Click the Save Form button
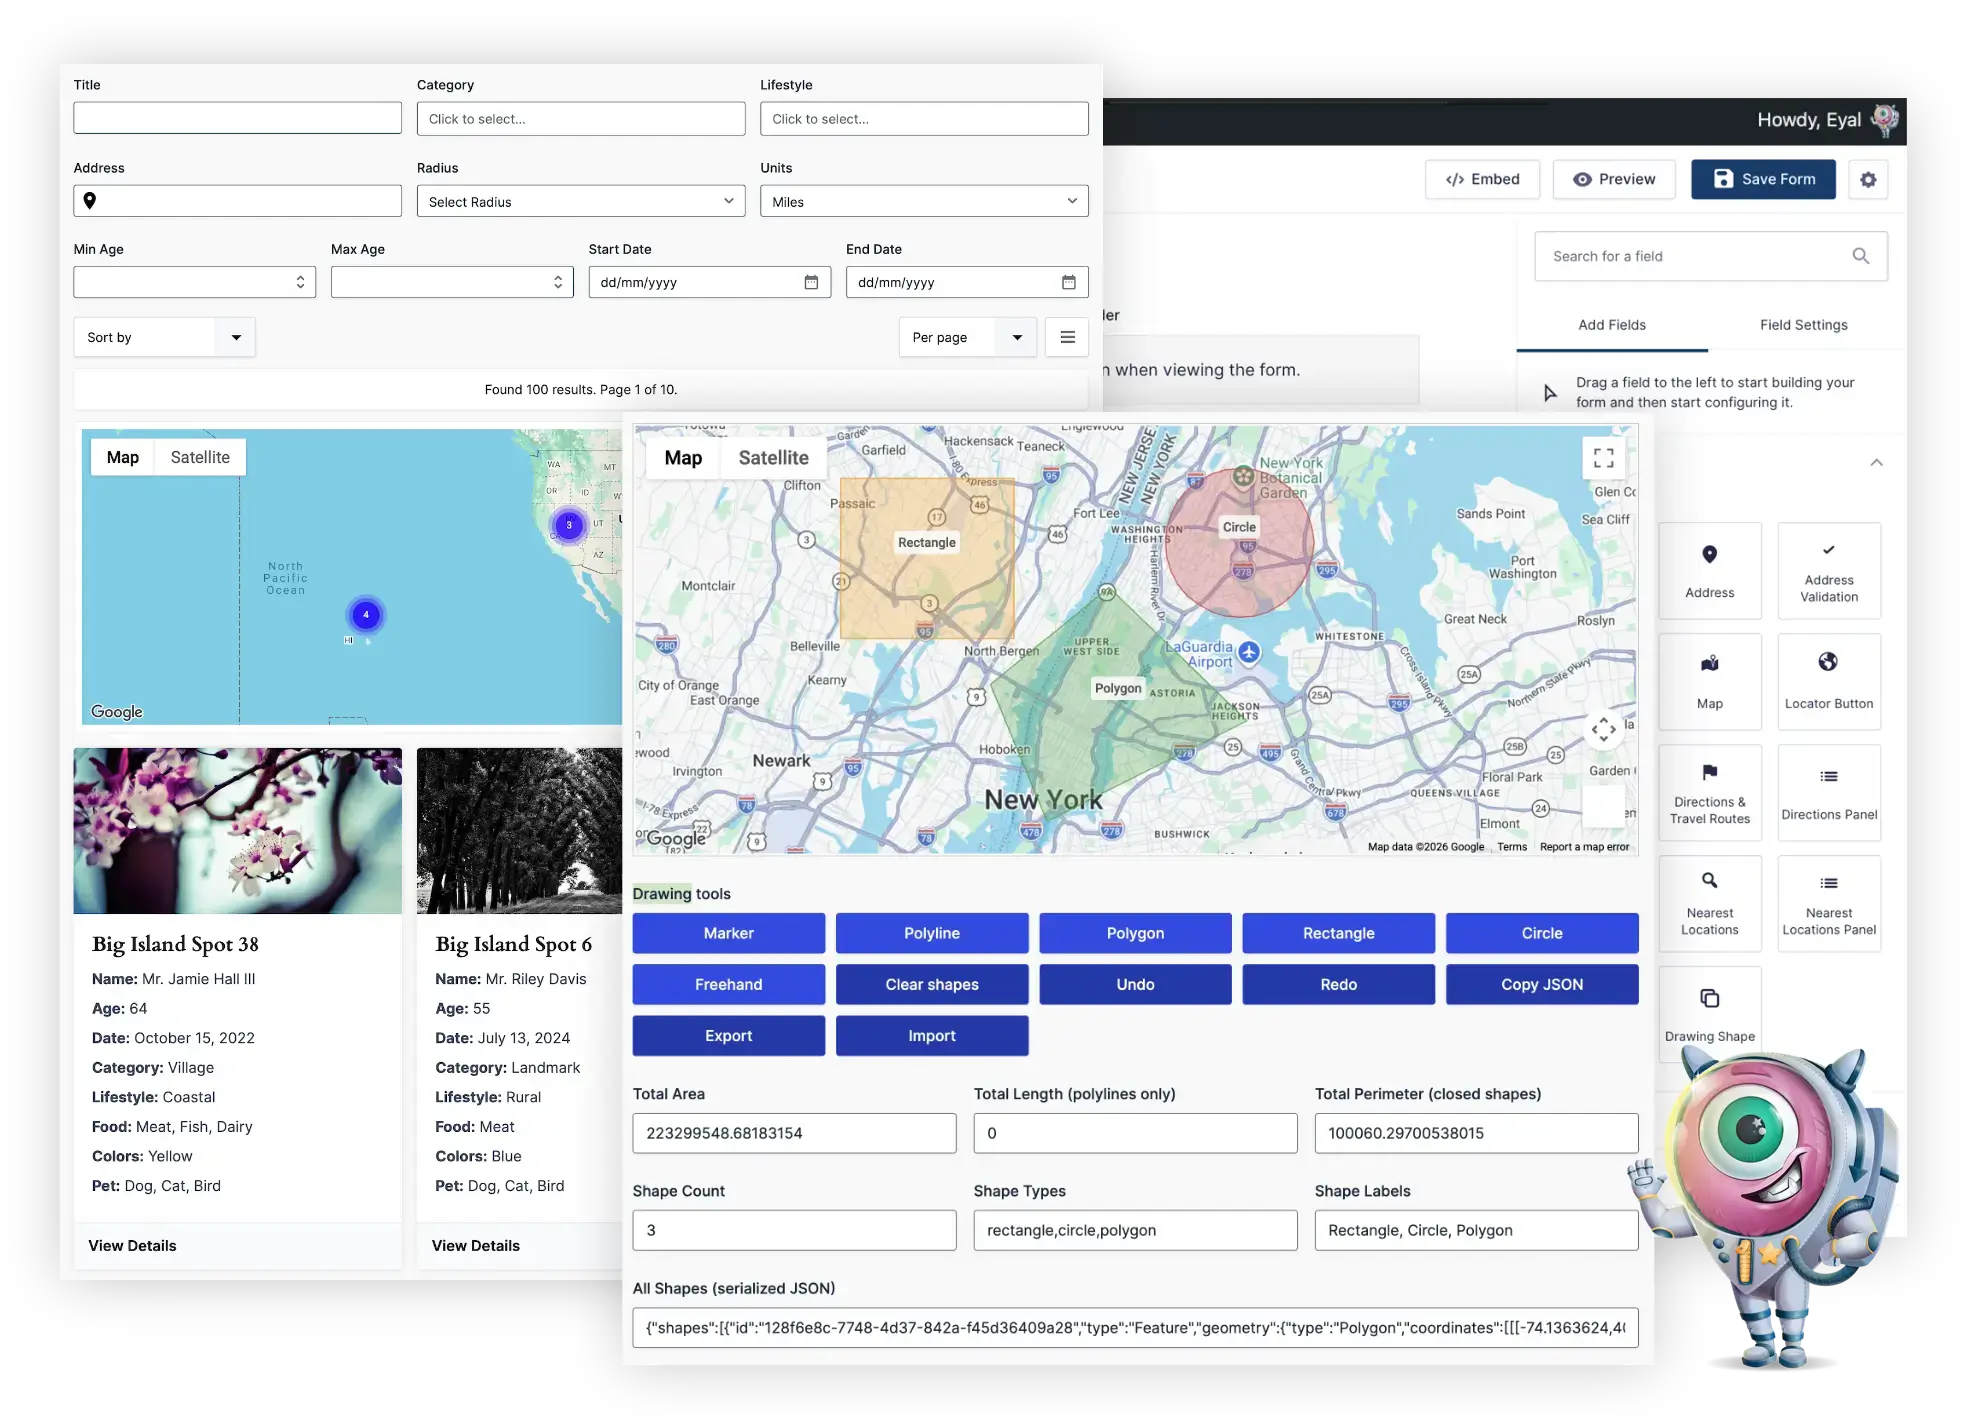1966x1422 pixels. [x=1763, y=179]
